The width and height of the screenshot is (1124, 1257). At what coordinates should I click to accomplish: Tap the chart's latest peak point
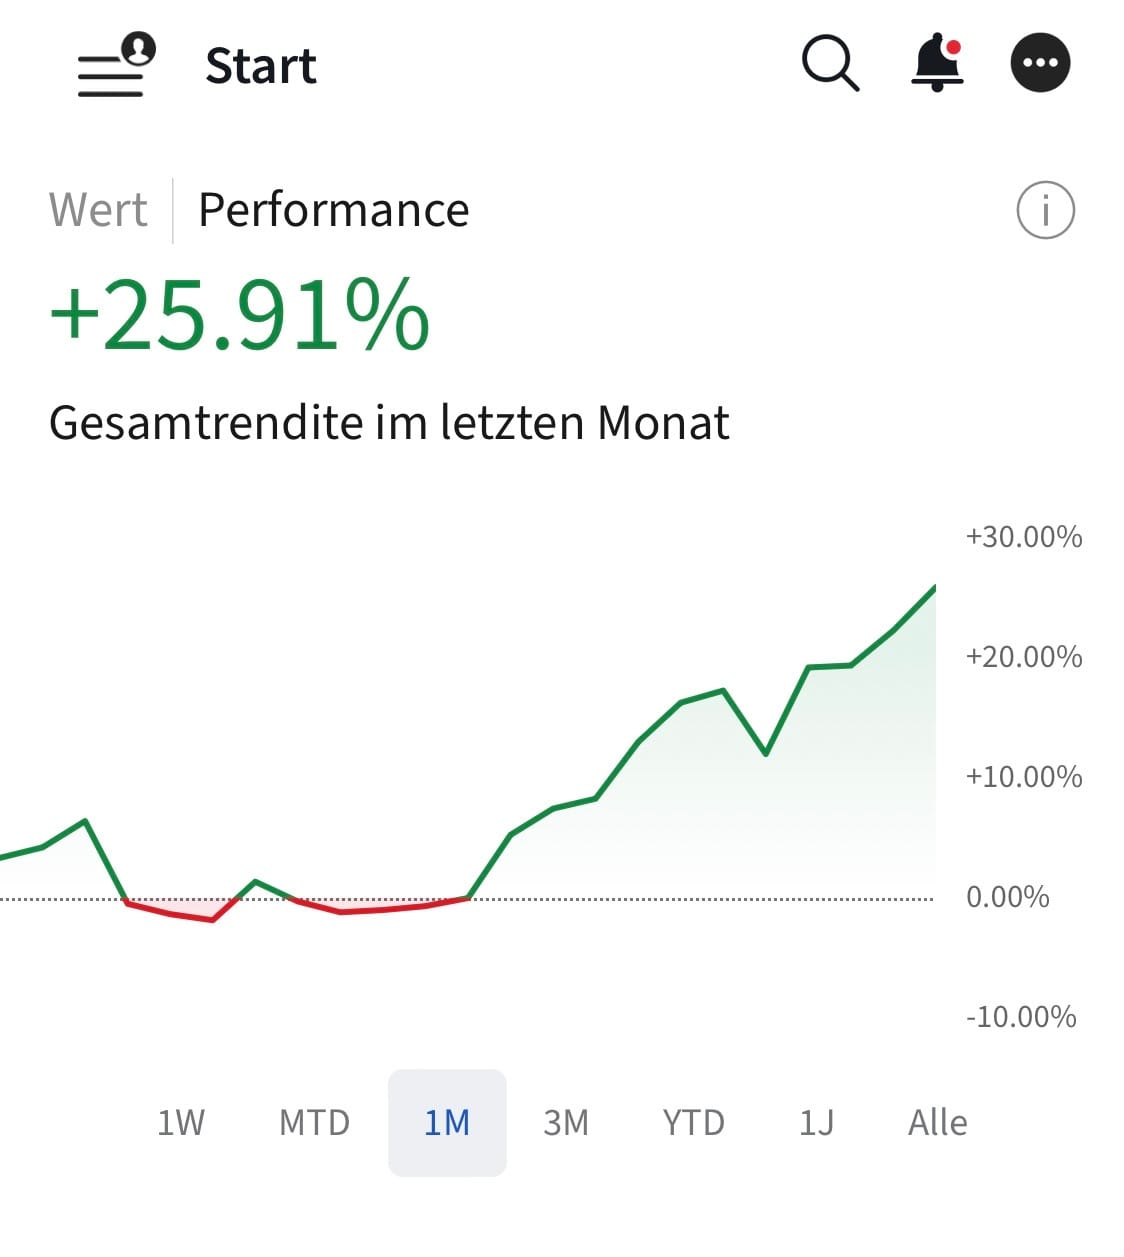tap(934, 587)
